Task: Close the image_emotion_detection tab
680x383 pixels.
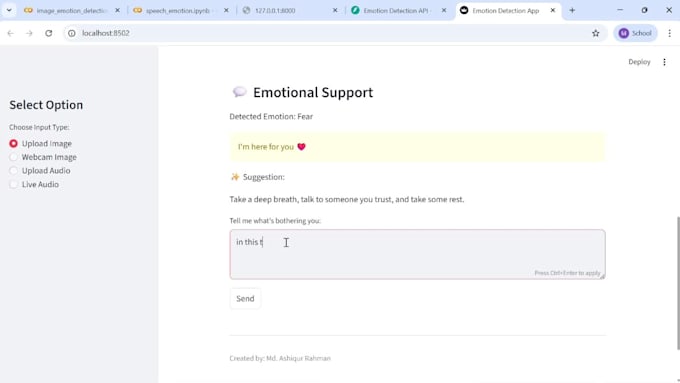Action: [117, 10]
